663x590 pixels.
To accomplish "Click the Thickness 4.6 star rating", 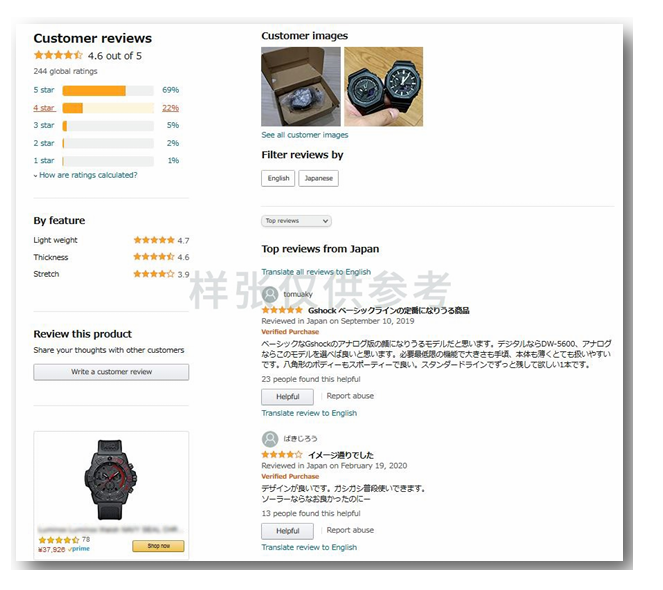I will (x=154, y=257).
